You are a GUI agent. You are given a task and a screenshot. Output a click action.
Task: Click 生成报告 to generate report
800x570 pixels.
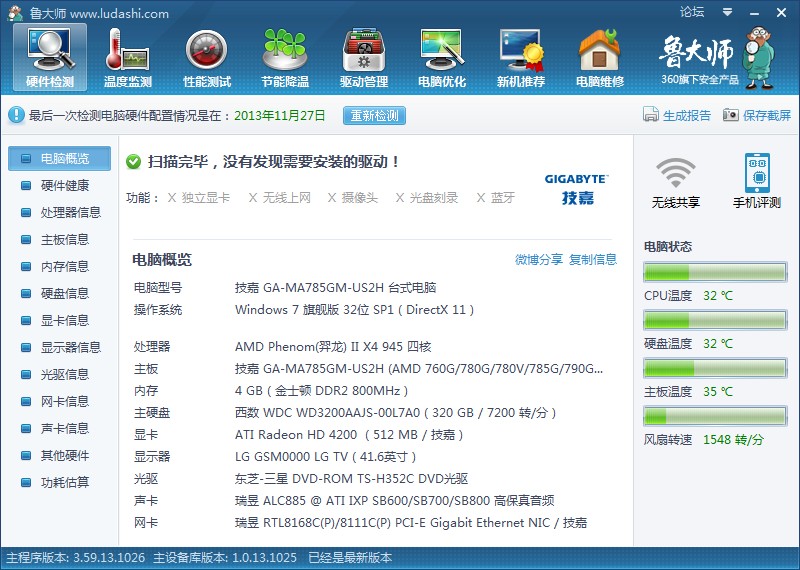point(677,115)
